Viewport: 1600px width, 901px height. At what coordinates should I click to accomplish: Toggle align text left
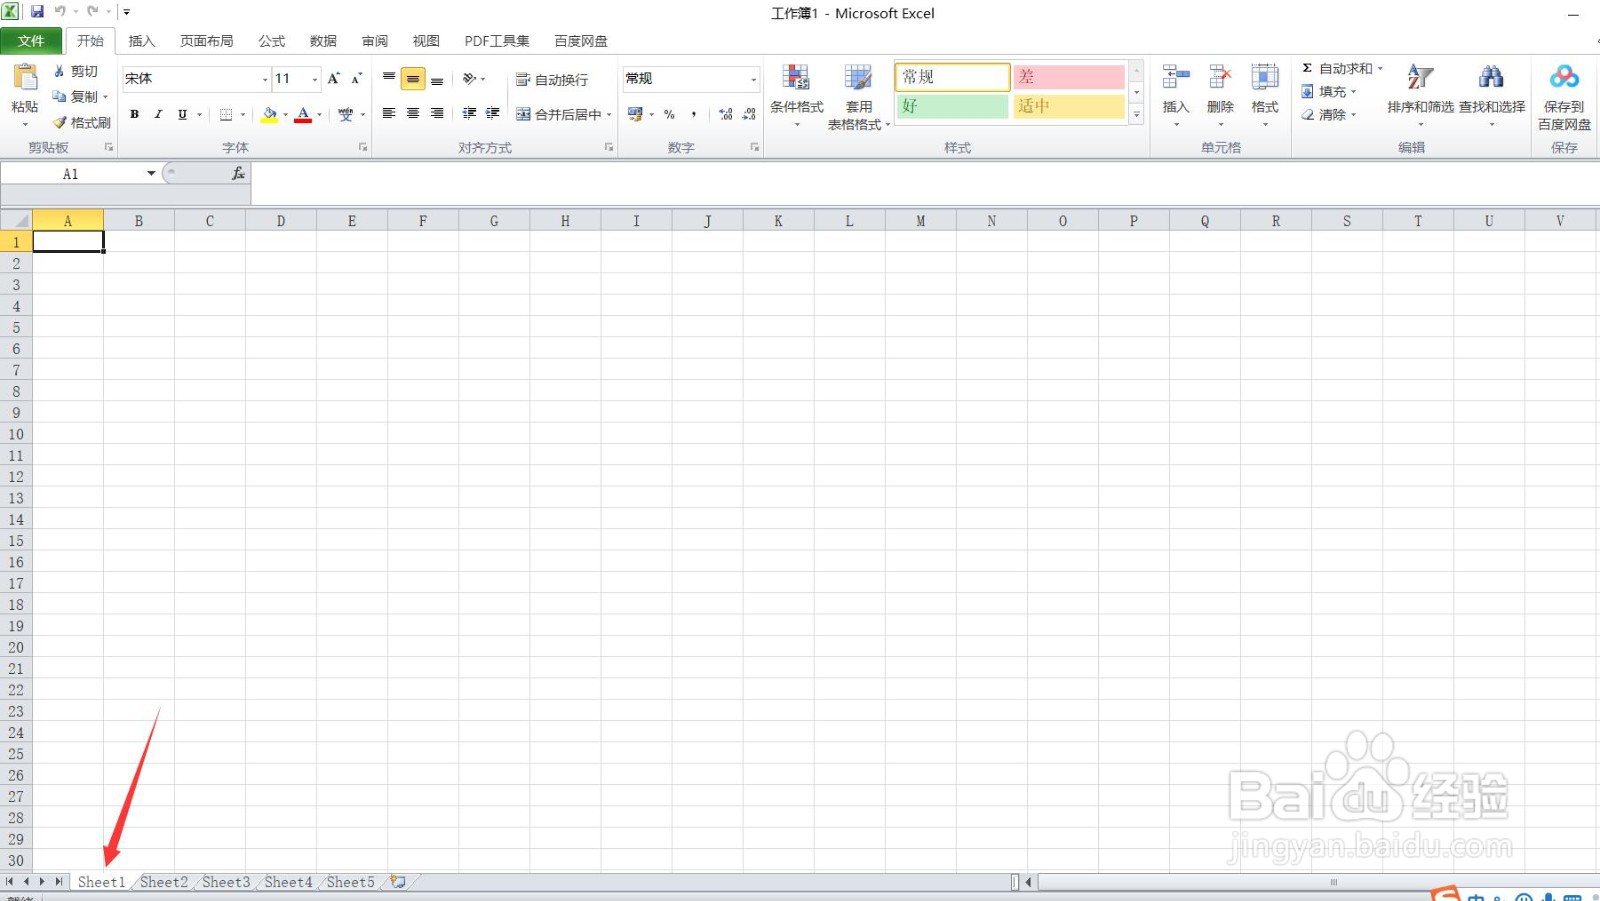(389, 114)
